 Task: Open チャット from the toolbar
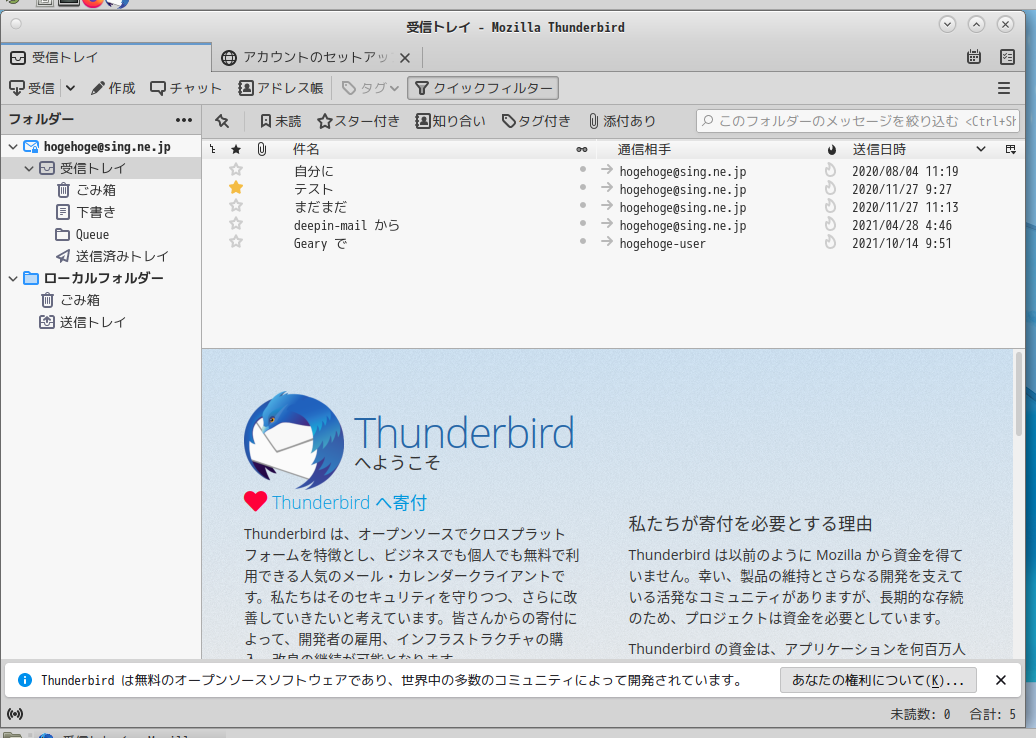point(186,88)
